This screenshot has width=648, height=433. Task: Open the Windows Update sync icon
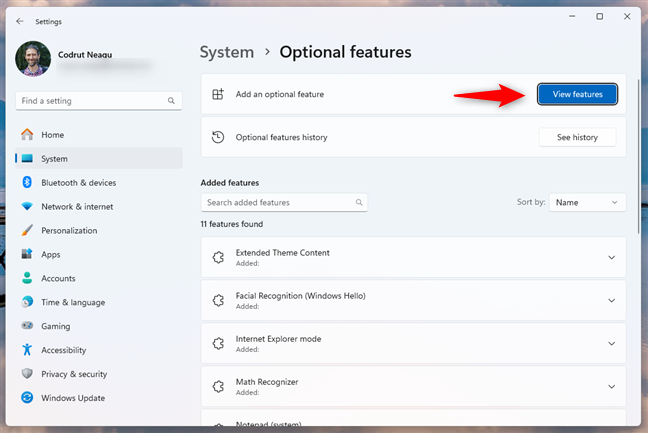27,397
